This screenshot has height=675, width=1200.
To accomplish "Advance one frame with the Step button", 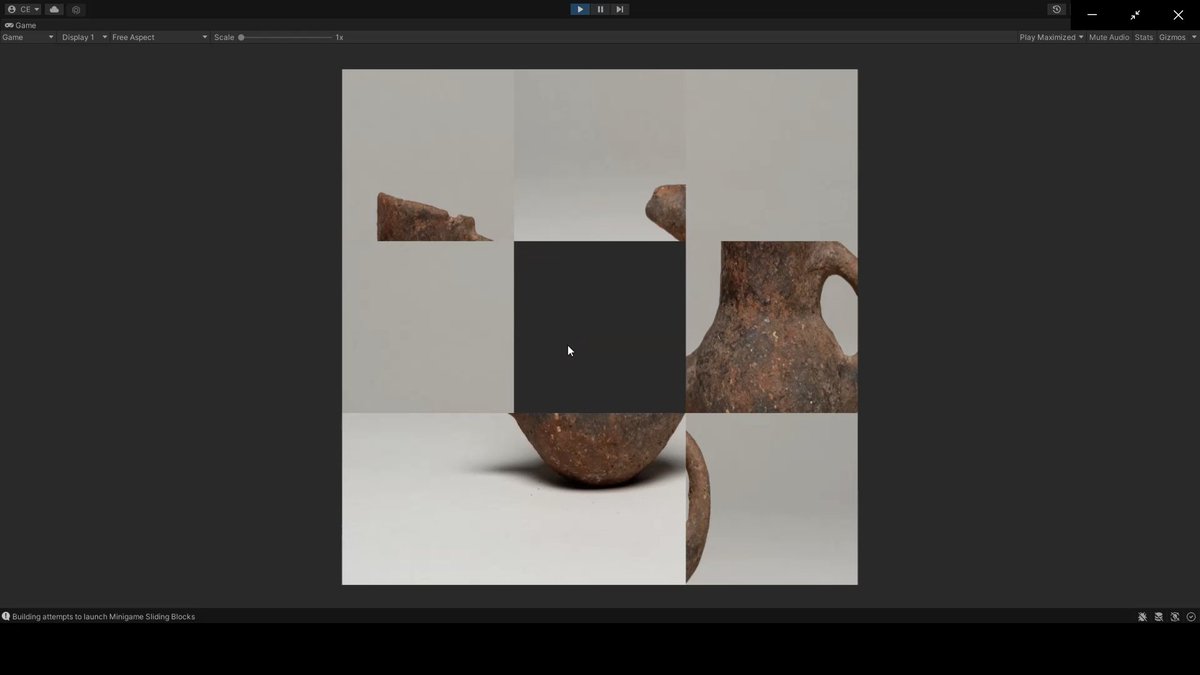I will pyautogui.click(x=620, y=9).
